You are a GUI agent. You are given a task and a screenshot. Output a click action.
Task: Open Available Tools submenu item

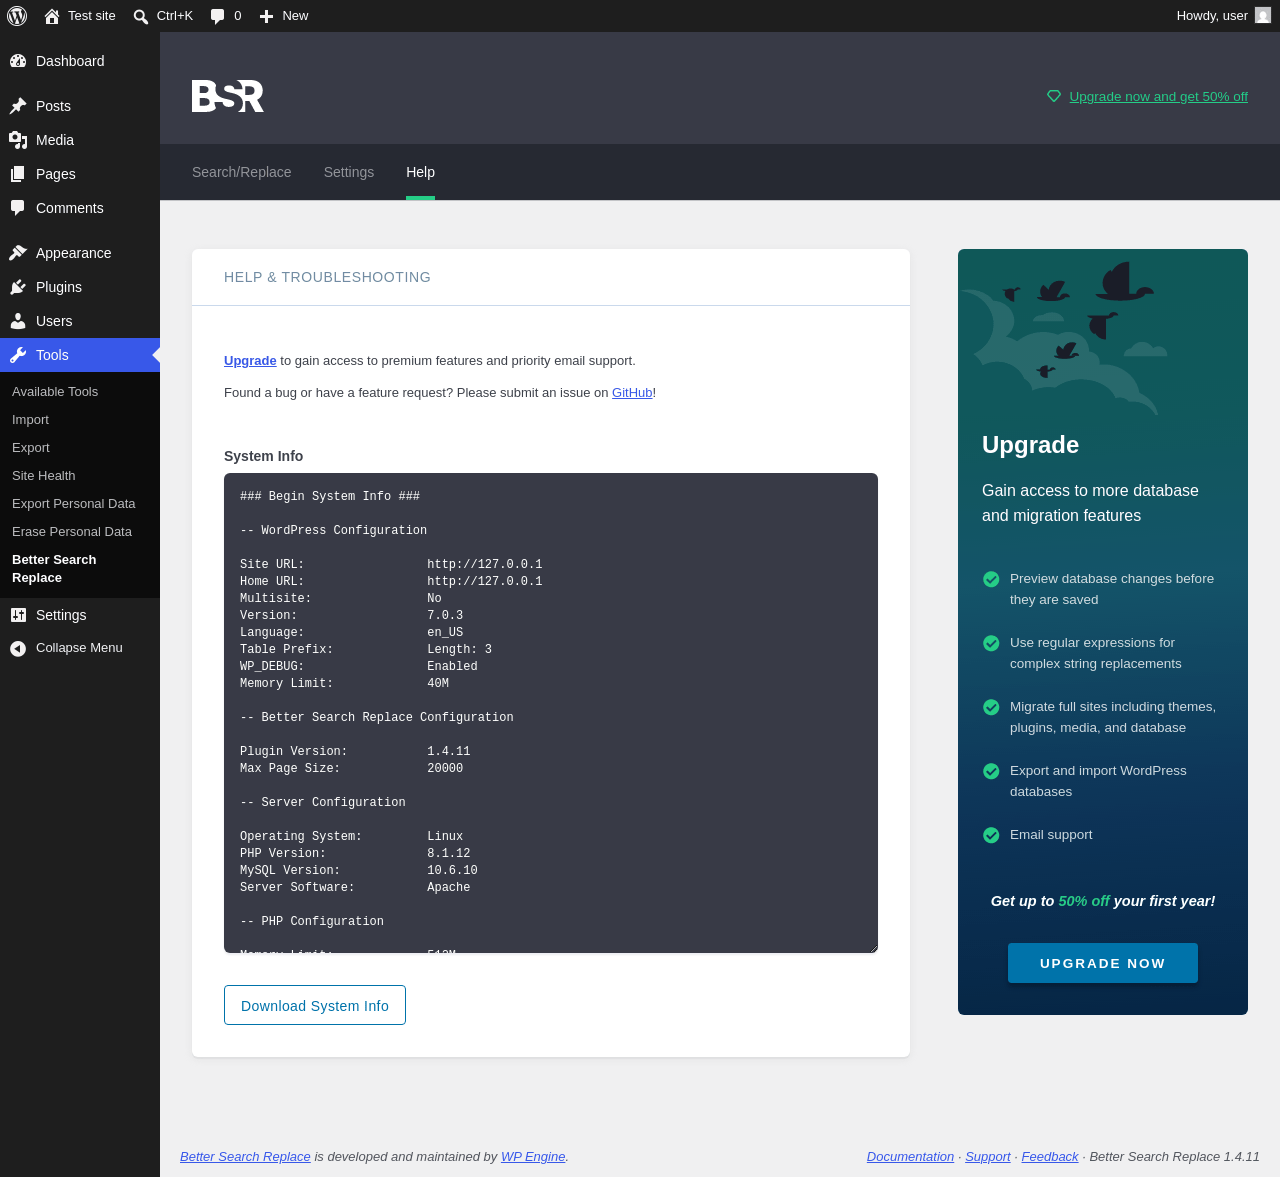point(55,392)
